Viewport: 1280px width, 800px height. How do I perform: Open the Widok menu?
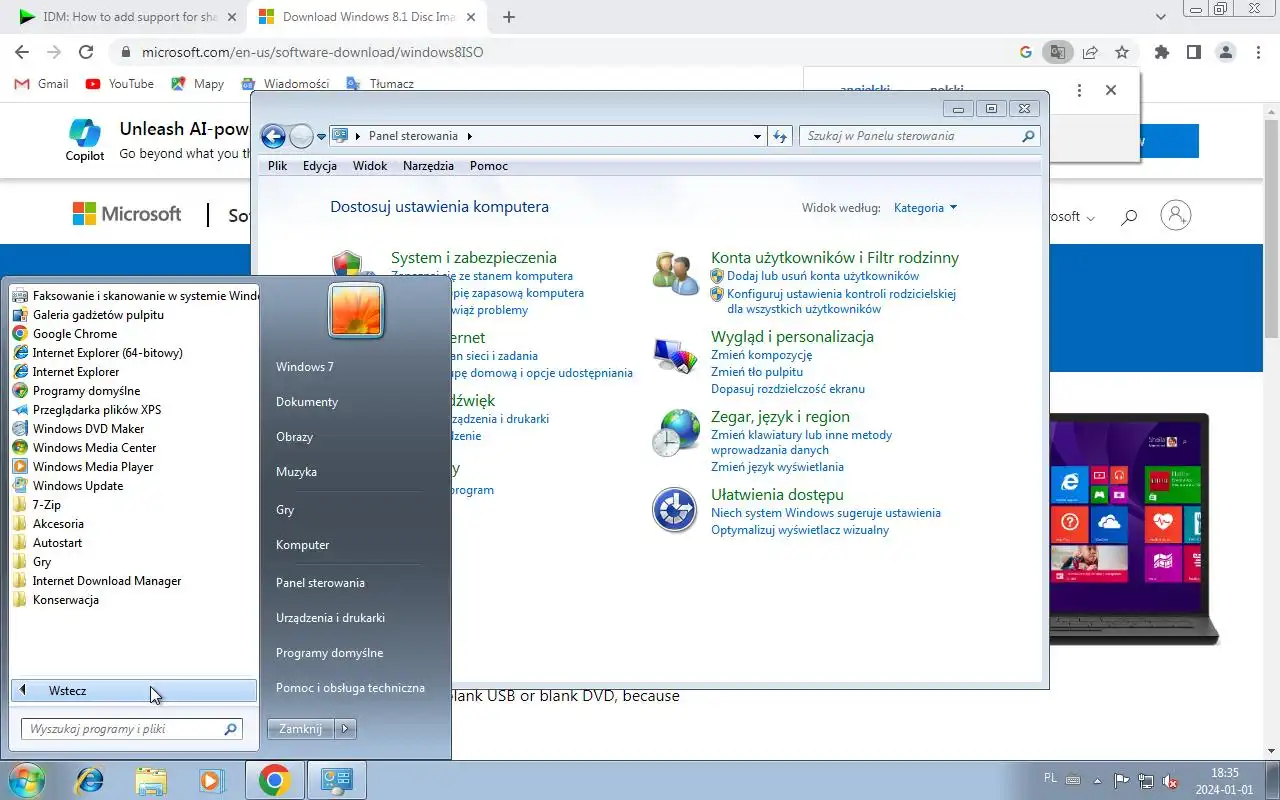(x=370, y=166)
